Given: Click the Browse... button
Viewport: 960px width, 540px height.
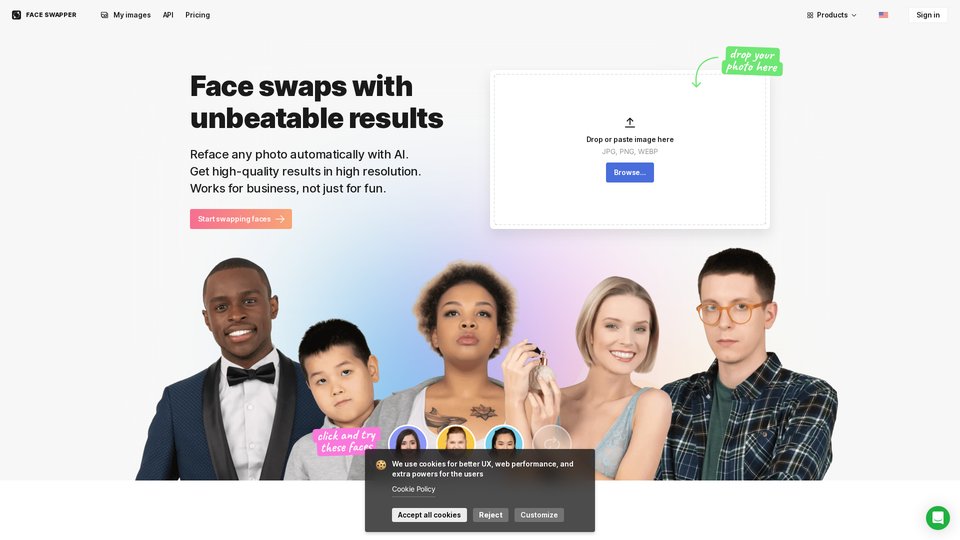Looking at the screenshot, I should [629, 173].
